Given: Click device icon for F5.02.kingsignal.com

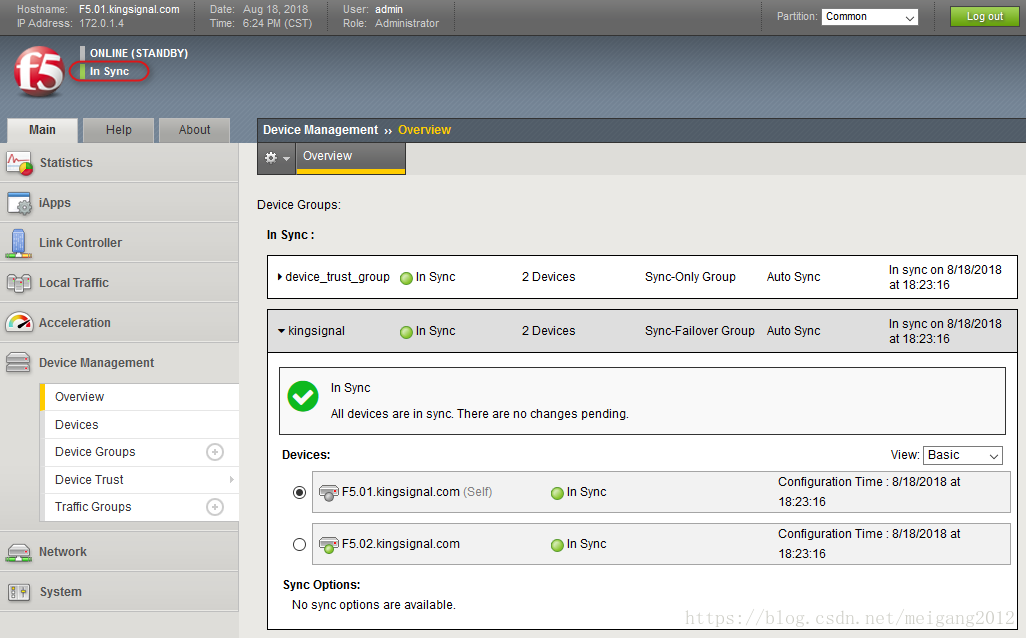Looking at the screenshot, I should 328,544.
